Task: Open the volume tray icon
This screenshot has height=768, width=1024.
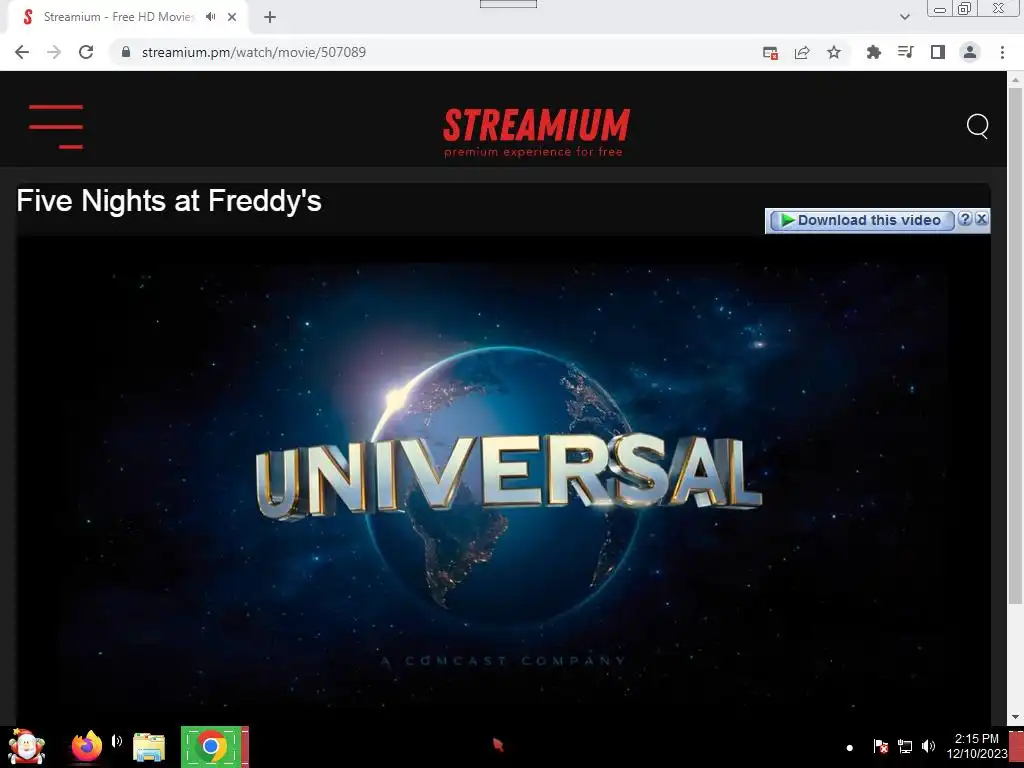Action: (928, 746)
